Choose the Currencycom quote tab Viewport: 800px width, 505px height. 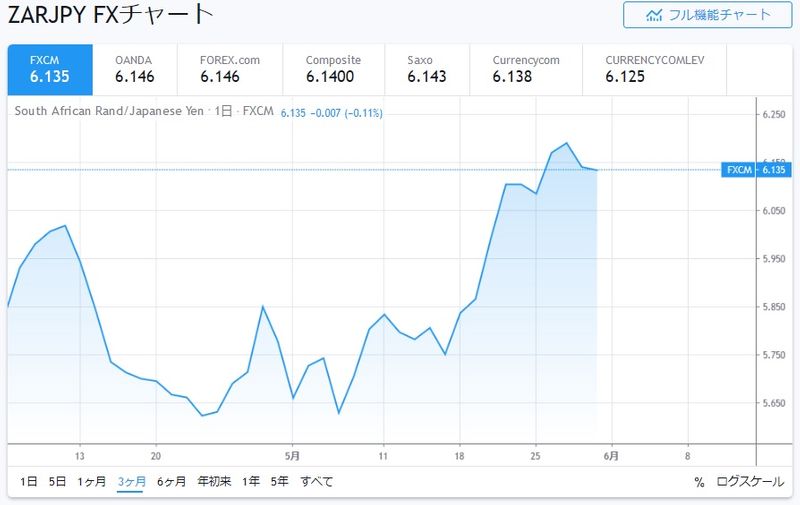[x=526, y=68]
